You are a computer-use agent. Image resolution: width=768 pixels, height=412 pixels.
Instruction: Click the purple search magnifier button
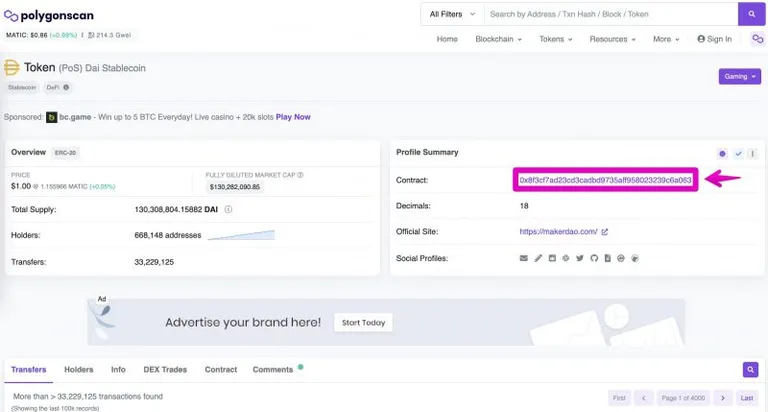point(751,14)
